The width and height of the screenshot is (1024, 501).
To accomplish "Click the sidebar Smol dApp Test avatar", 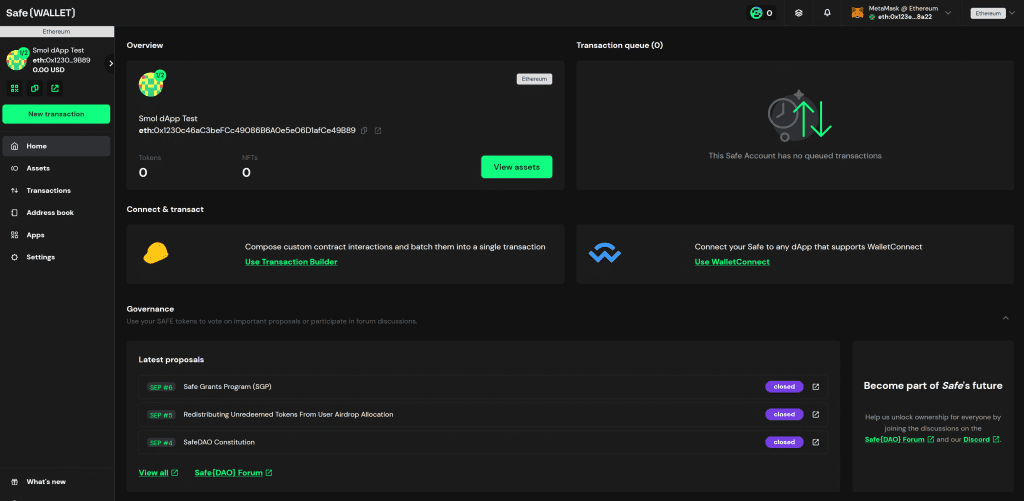I will (17, 59).
